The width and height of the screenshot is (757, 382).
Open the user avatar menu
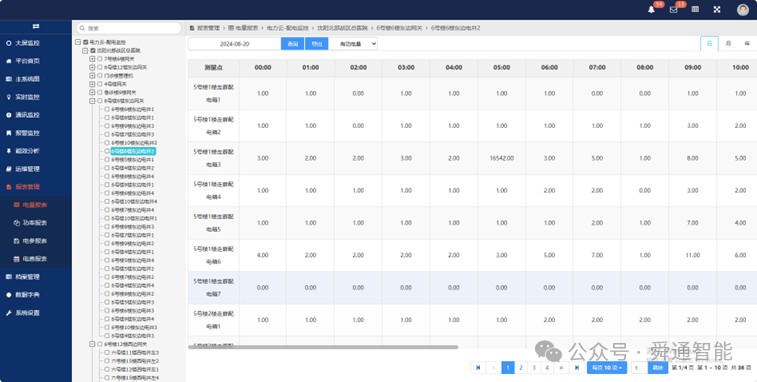(743, 10)
